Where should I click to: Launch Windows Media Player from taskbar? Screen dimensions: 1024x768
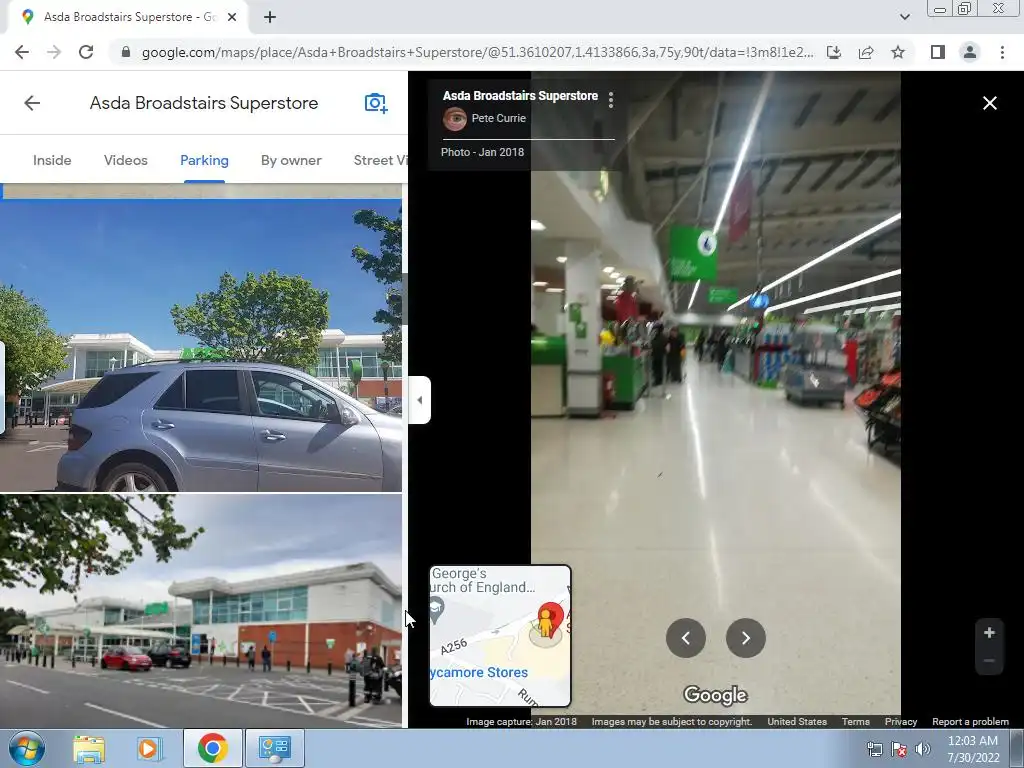click(x=149, y=749)
